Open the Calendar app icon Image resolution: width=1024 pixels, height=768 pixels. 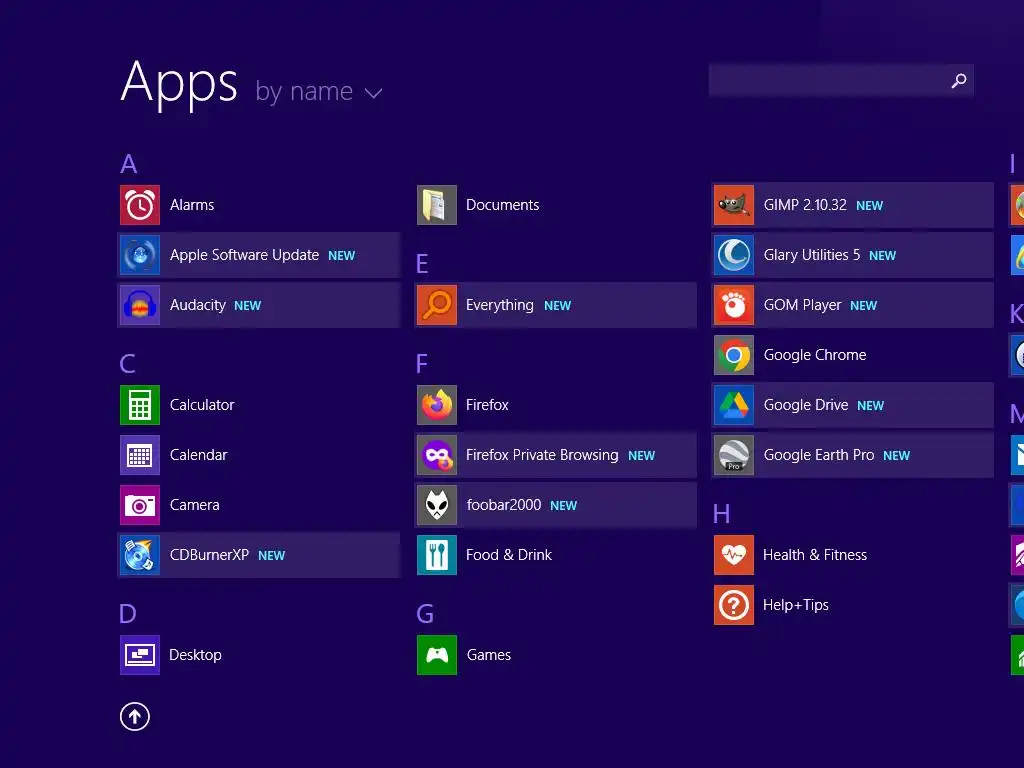(x=140, y=455)
